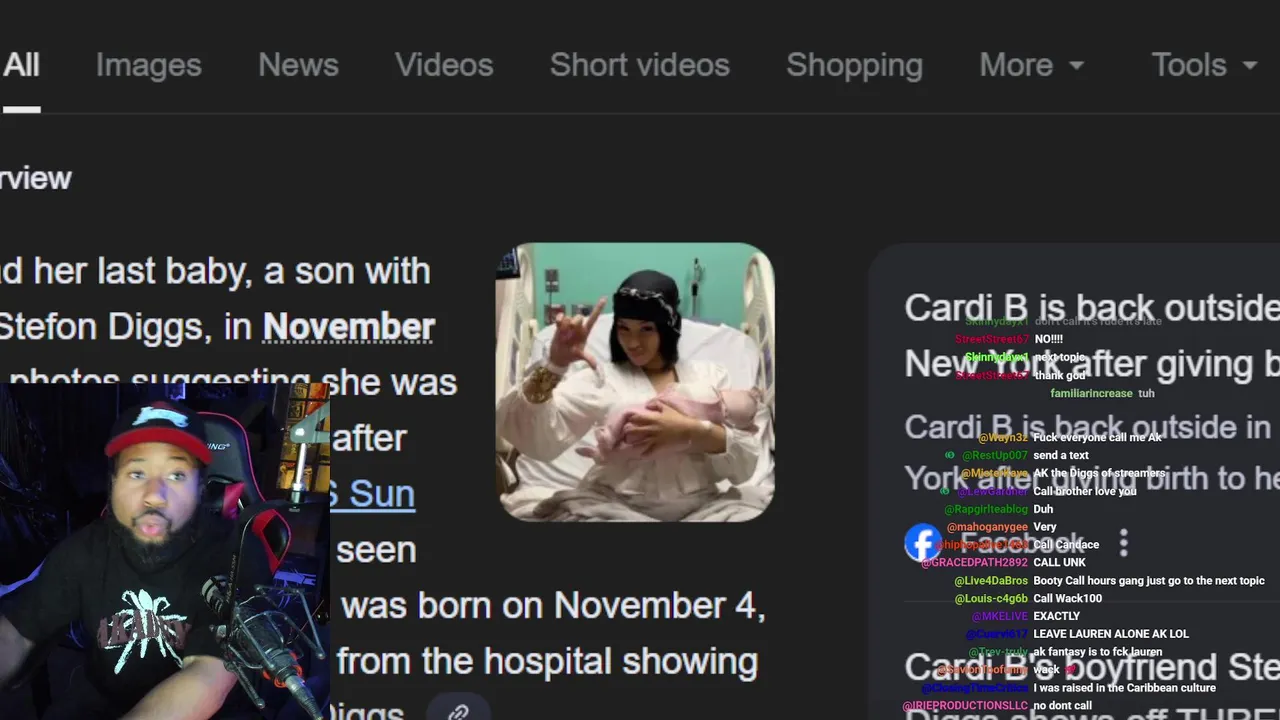Viewport: 1280px width, 720px height.
Task: Switch to the News tab
Action: click(298, 65)
